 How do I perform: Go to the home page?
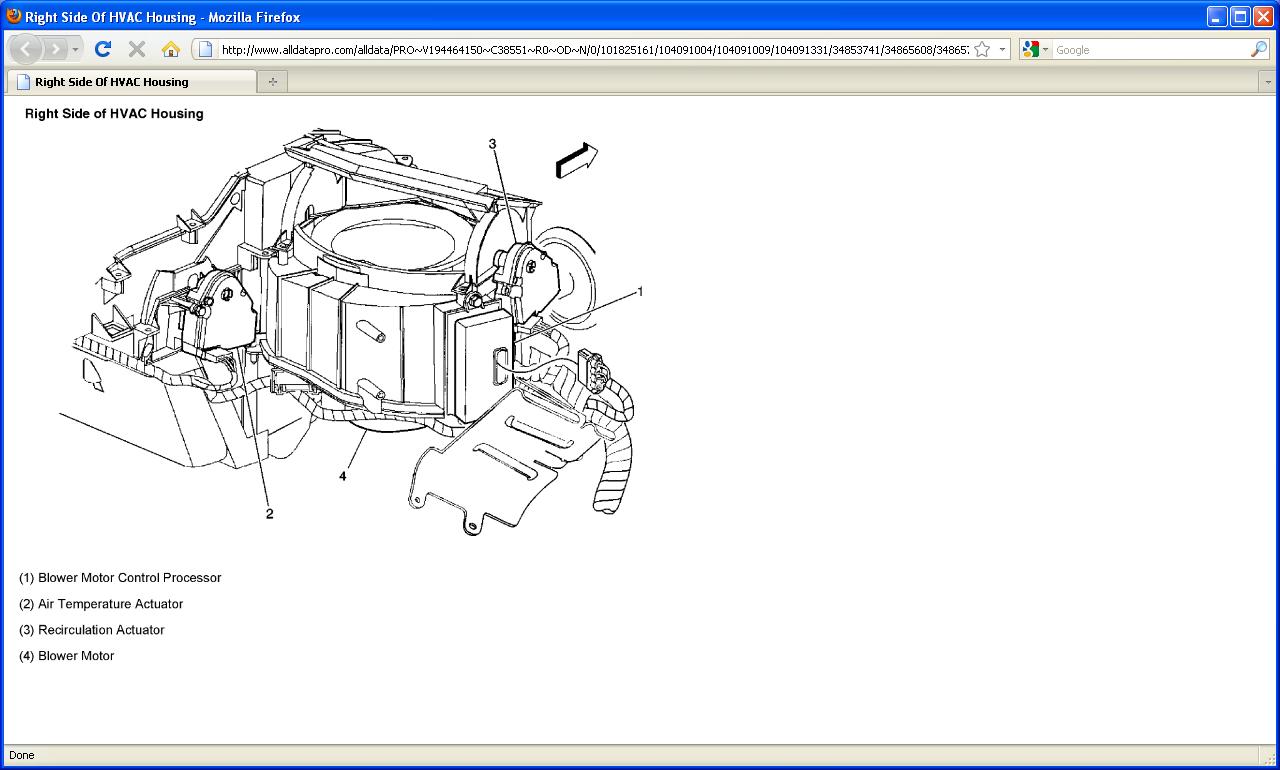pos(171,49)
